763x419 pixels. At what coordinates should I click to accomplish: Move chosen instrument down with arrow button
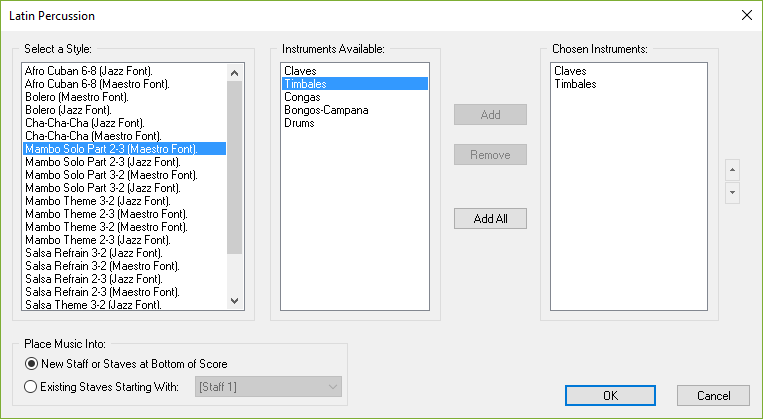pyautogui.click(x=732, y=193)
